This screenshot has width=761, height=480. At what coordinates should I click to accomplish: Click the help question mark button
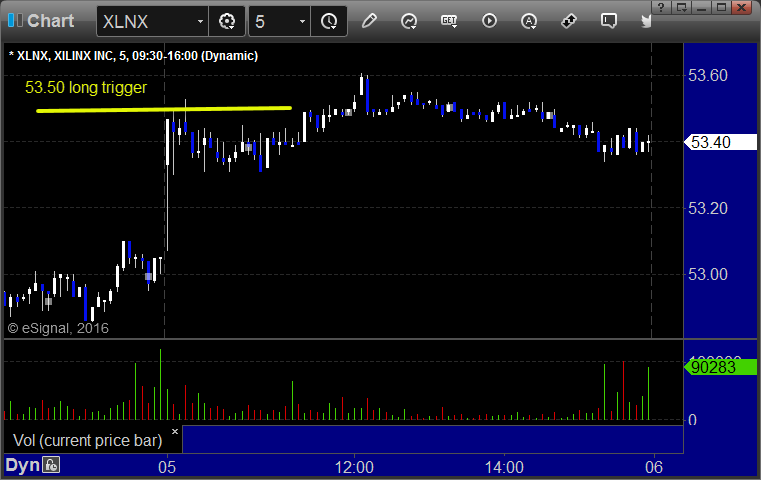click(661, 7)
